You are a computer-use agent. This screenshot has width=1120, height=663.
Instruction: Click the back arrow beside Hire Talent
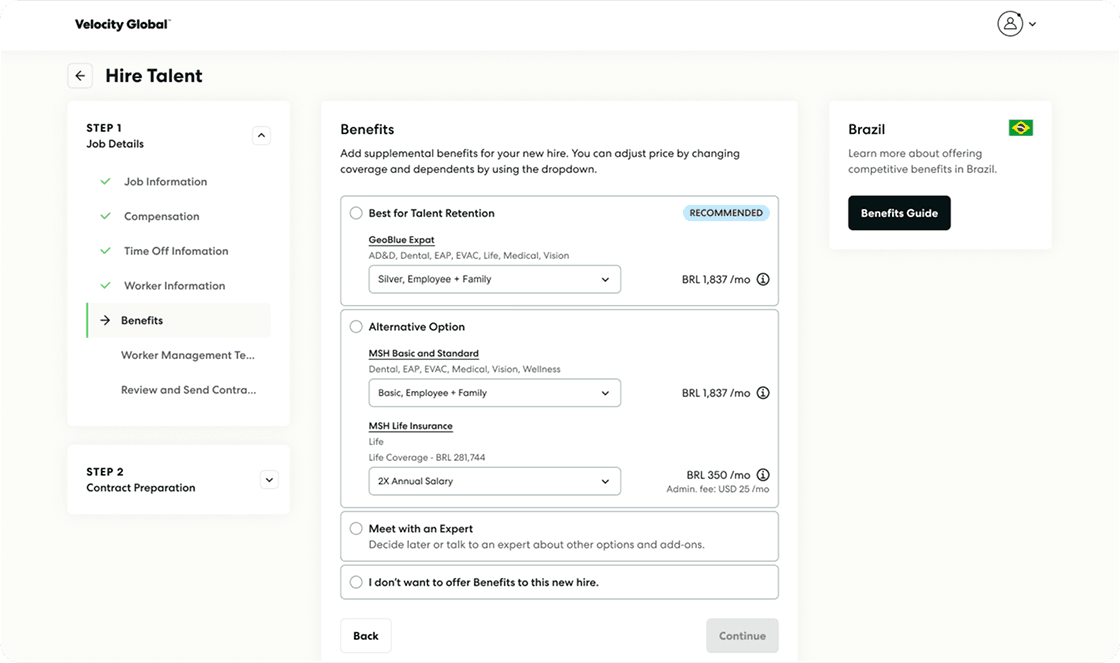coord(80,76)
